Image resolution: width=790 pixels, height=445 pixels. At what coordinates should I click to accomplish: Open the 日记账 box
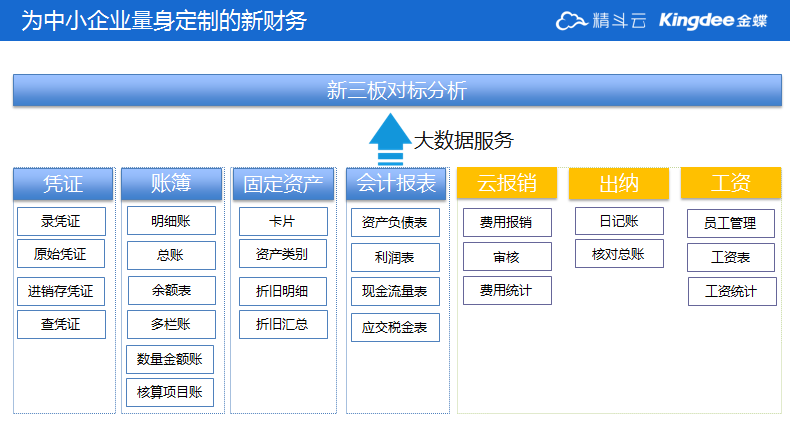point(619,221)
